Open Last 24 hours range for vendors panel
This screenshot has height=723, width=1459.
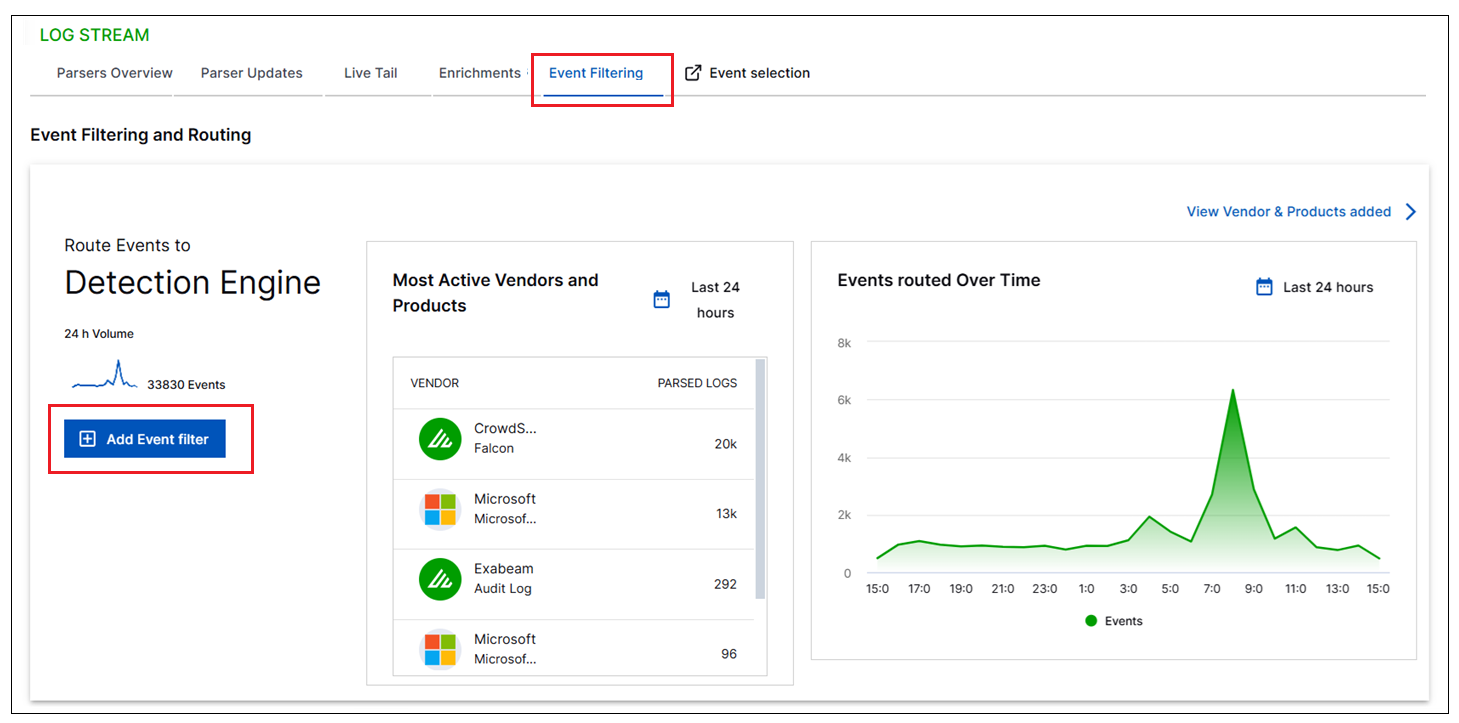click(x=715, y=300)
